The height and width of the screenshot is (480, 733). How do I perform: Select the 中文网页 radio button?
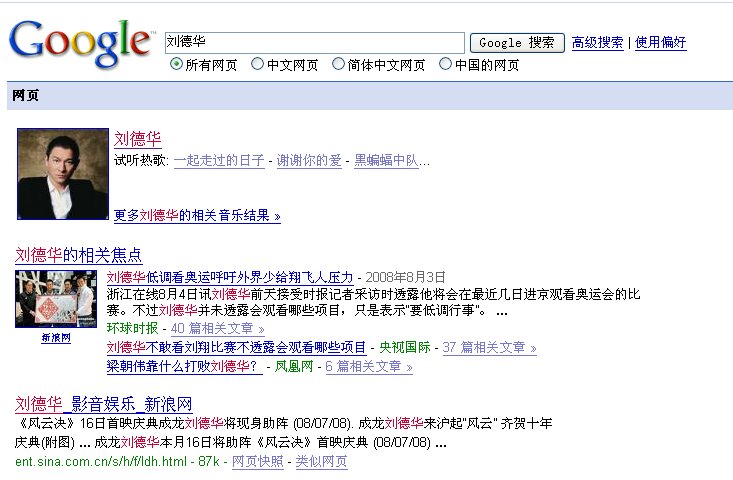click(x=257, y=64)
